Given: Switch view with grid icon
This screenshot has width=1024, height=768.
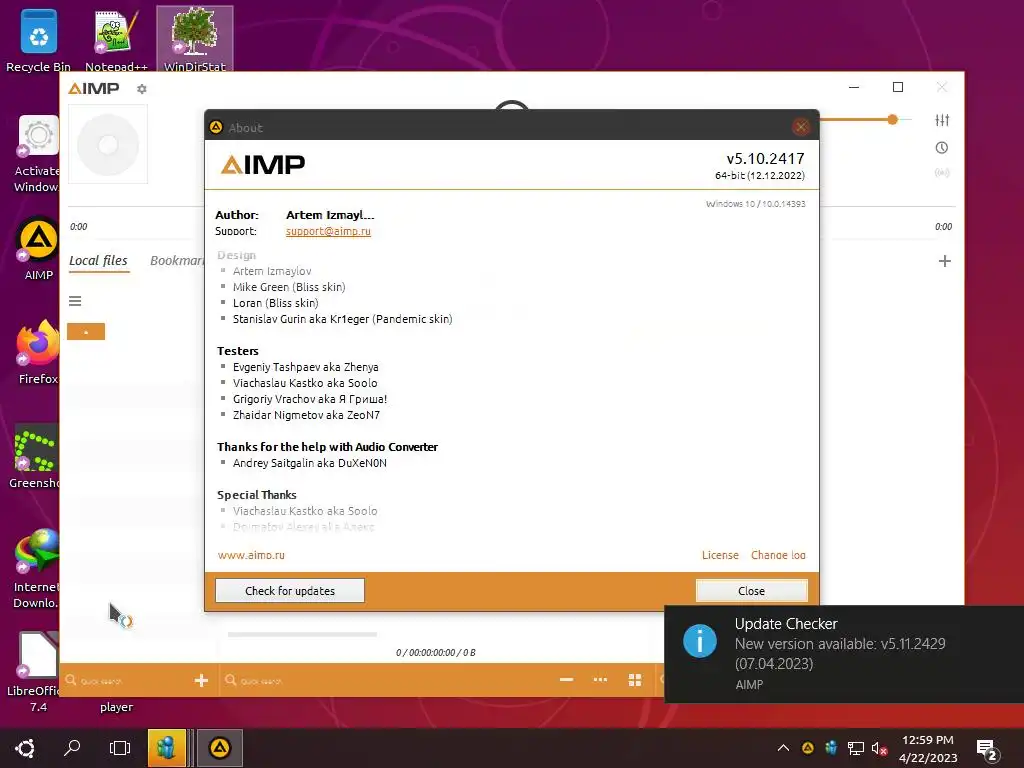Looking at the screenshot, I should (635, 680).
